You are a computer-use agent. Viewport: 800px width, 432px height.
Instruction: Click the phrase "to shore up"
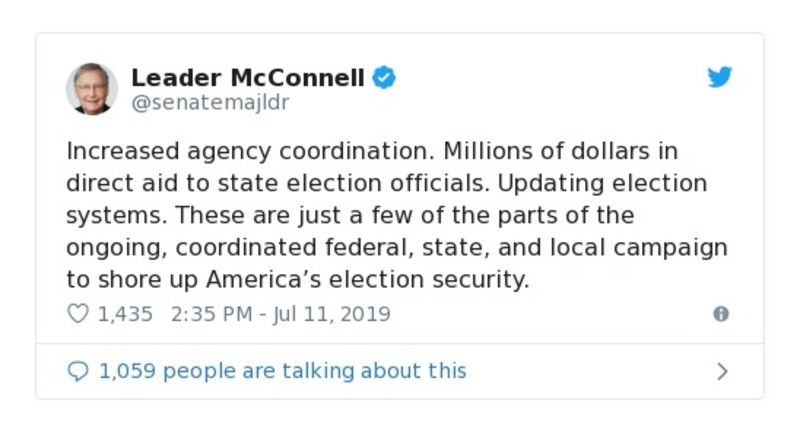pos(134,280)
